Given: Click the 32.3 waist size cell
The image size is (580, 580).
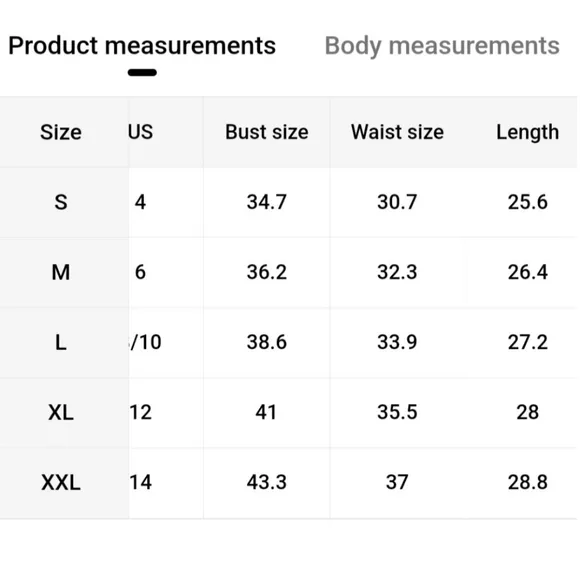Looking at the screenshot, I should click(397, 272).
